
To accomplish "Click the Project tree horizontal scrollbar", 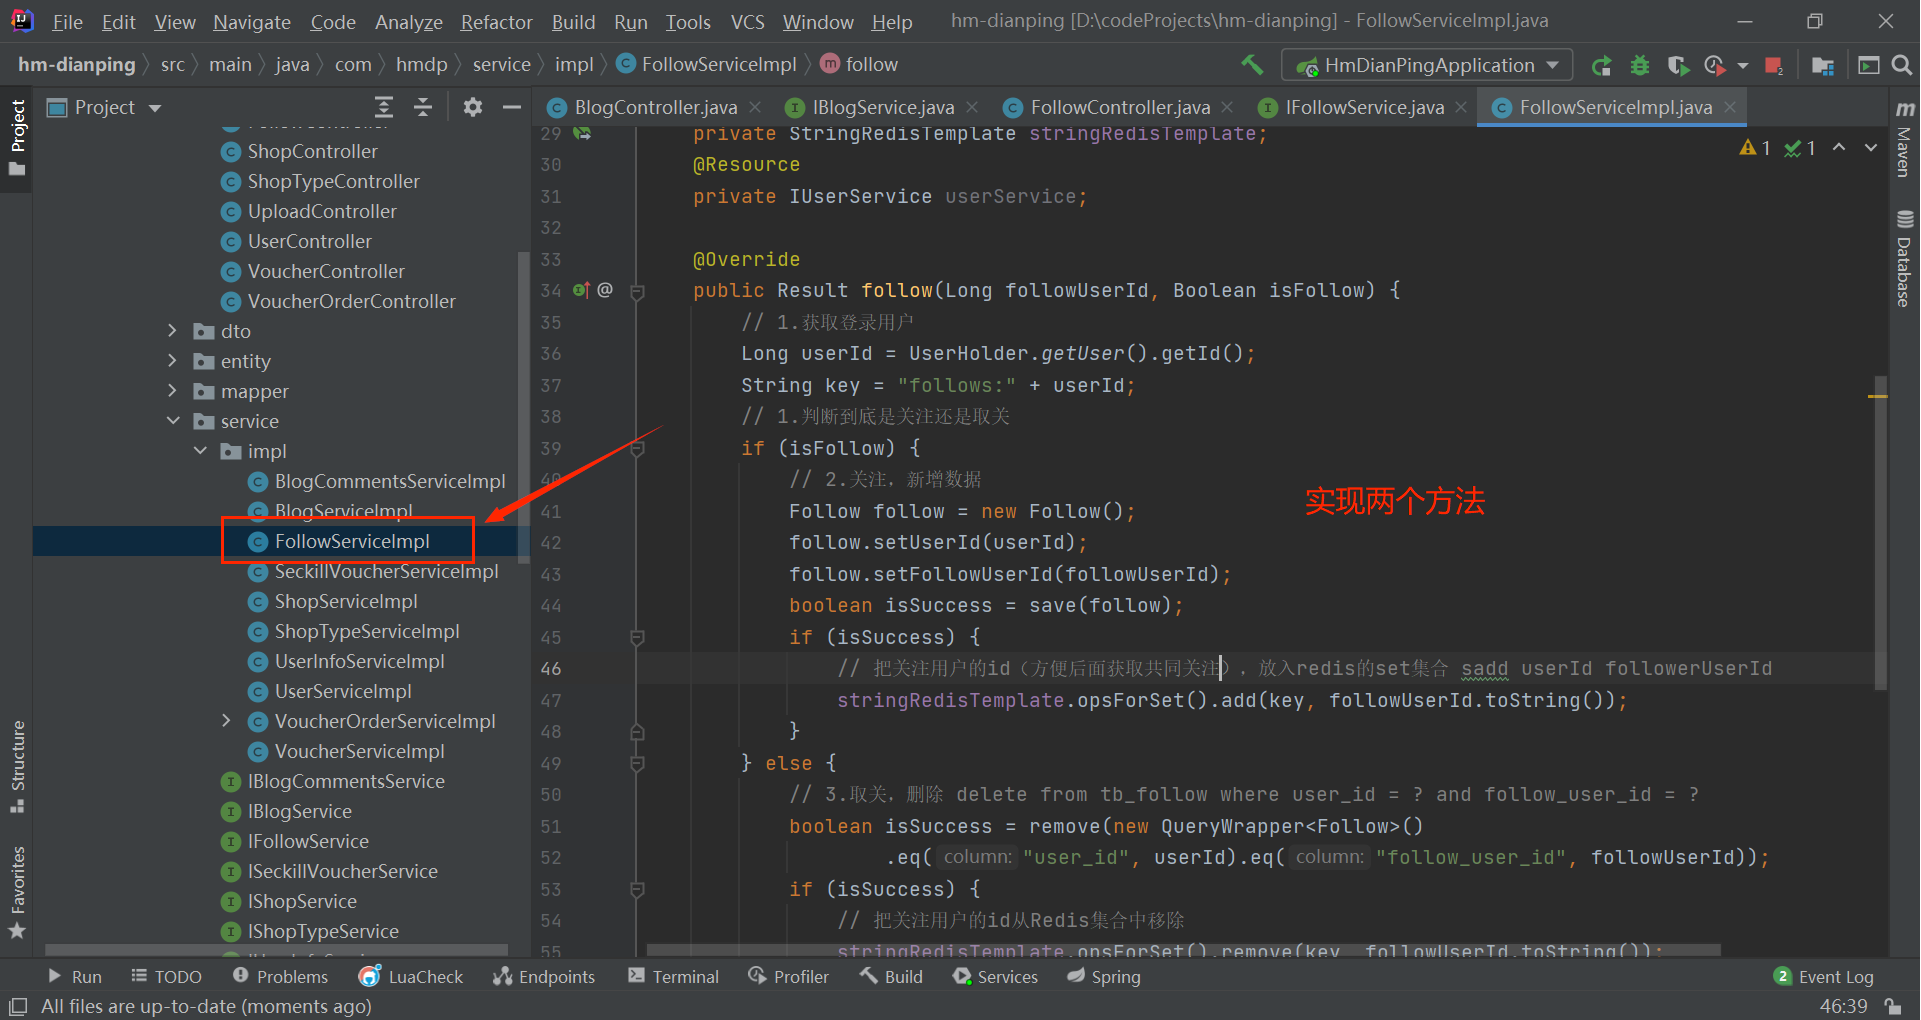I will [276, 949].
